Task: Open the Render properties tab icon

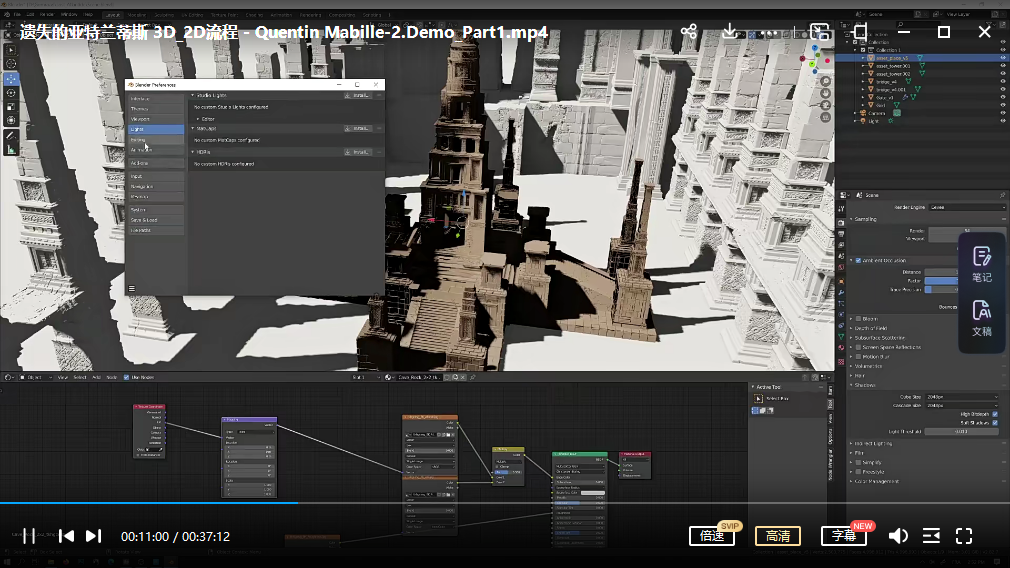Action: 841,222
